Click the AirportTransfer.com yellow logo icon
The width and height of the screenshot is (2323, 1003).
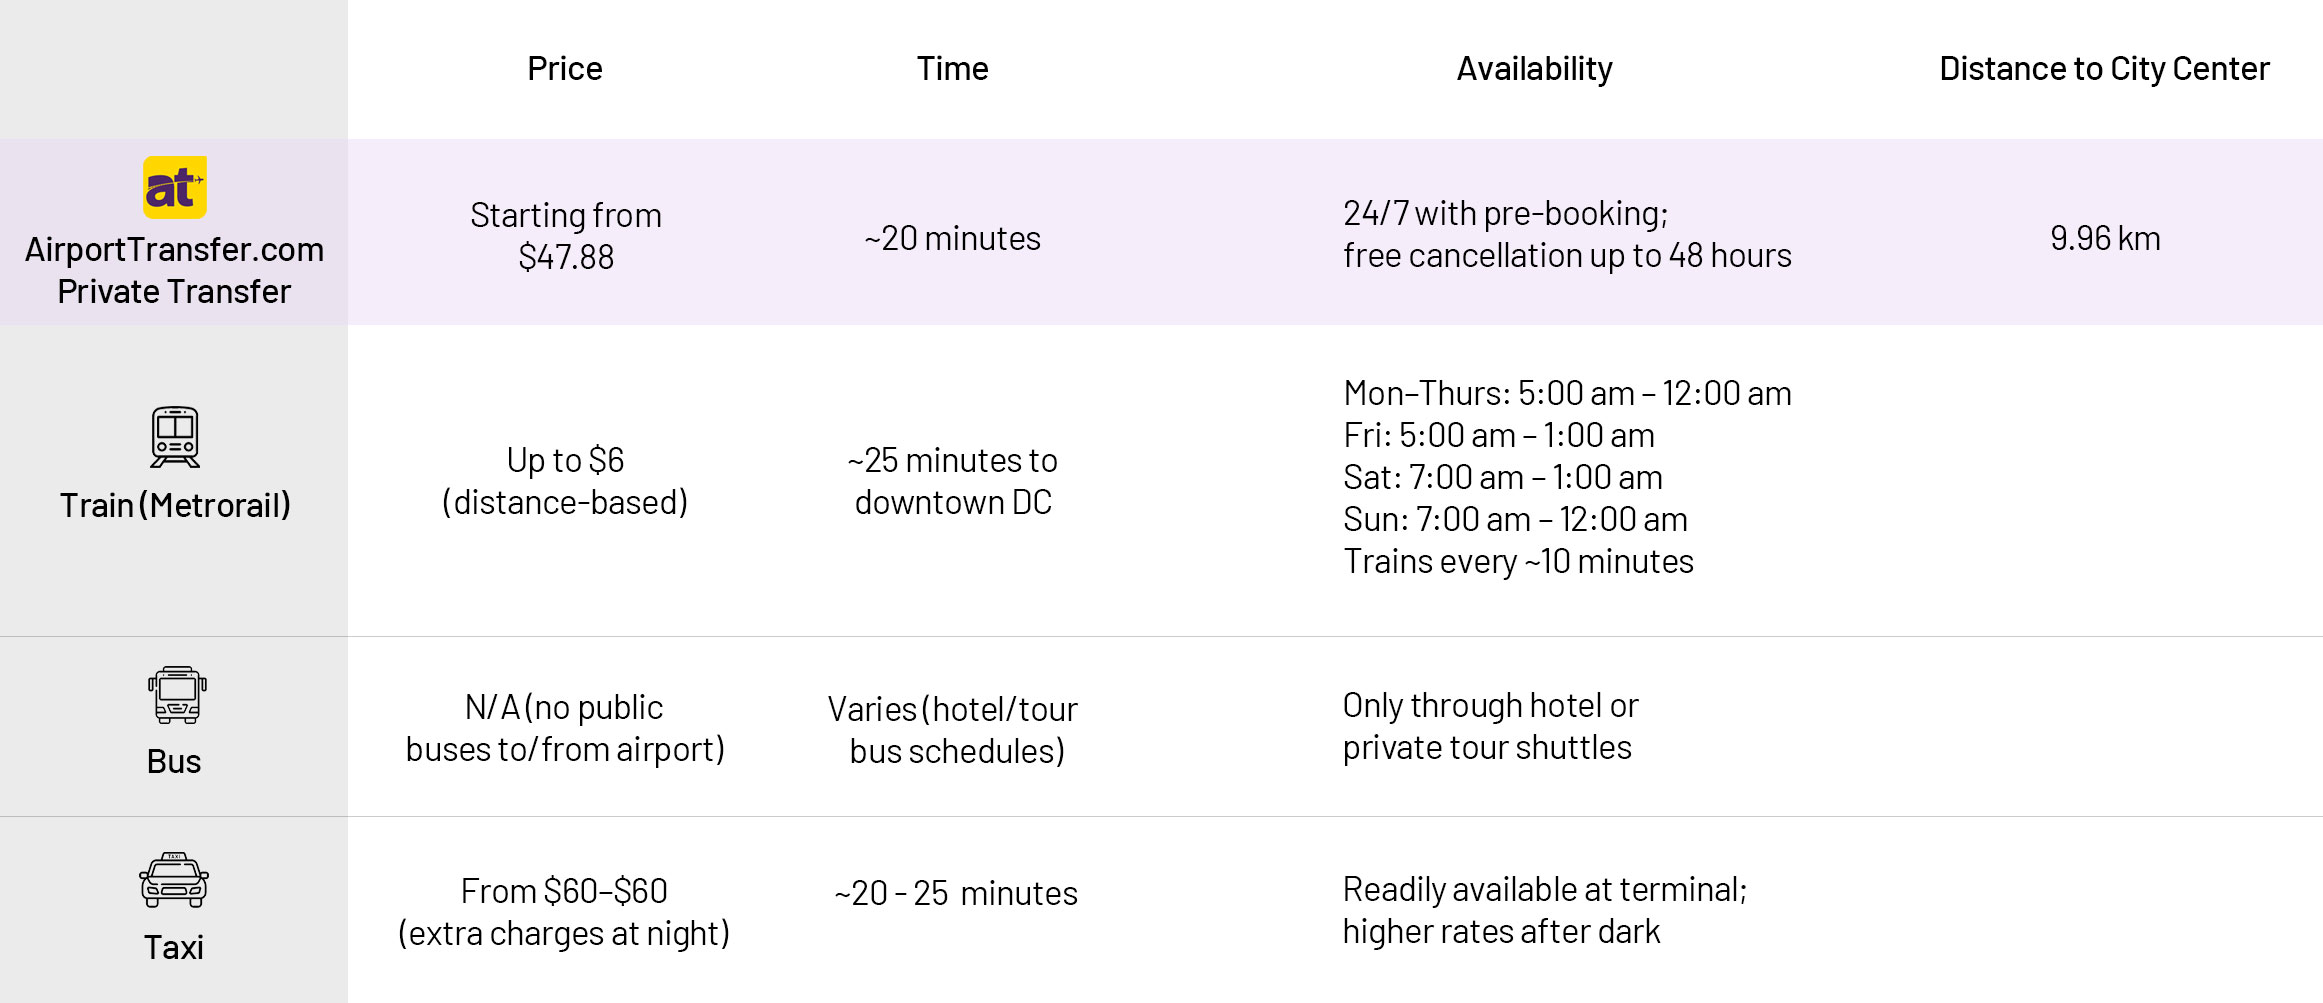click(x=175, y=187)
